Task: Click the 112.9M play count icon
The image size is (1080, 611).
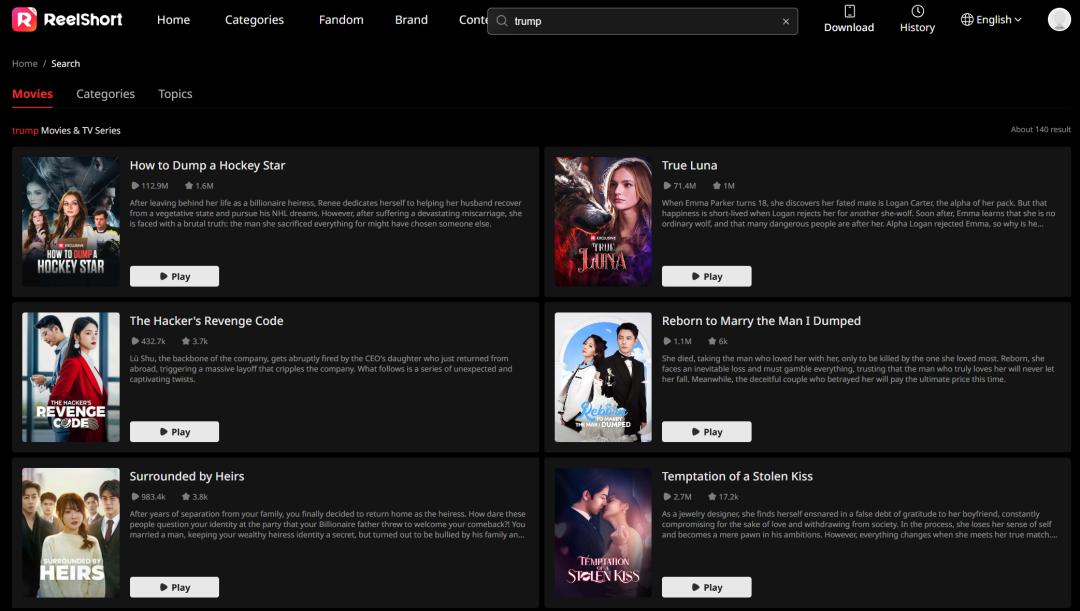Action: [135, 186]
